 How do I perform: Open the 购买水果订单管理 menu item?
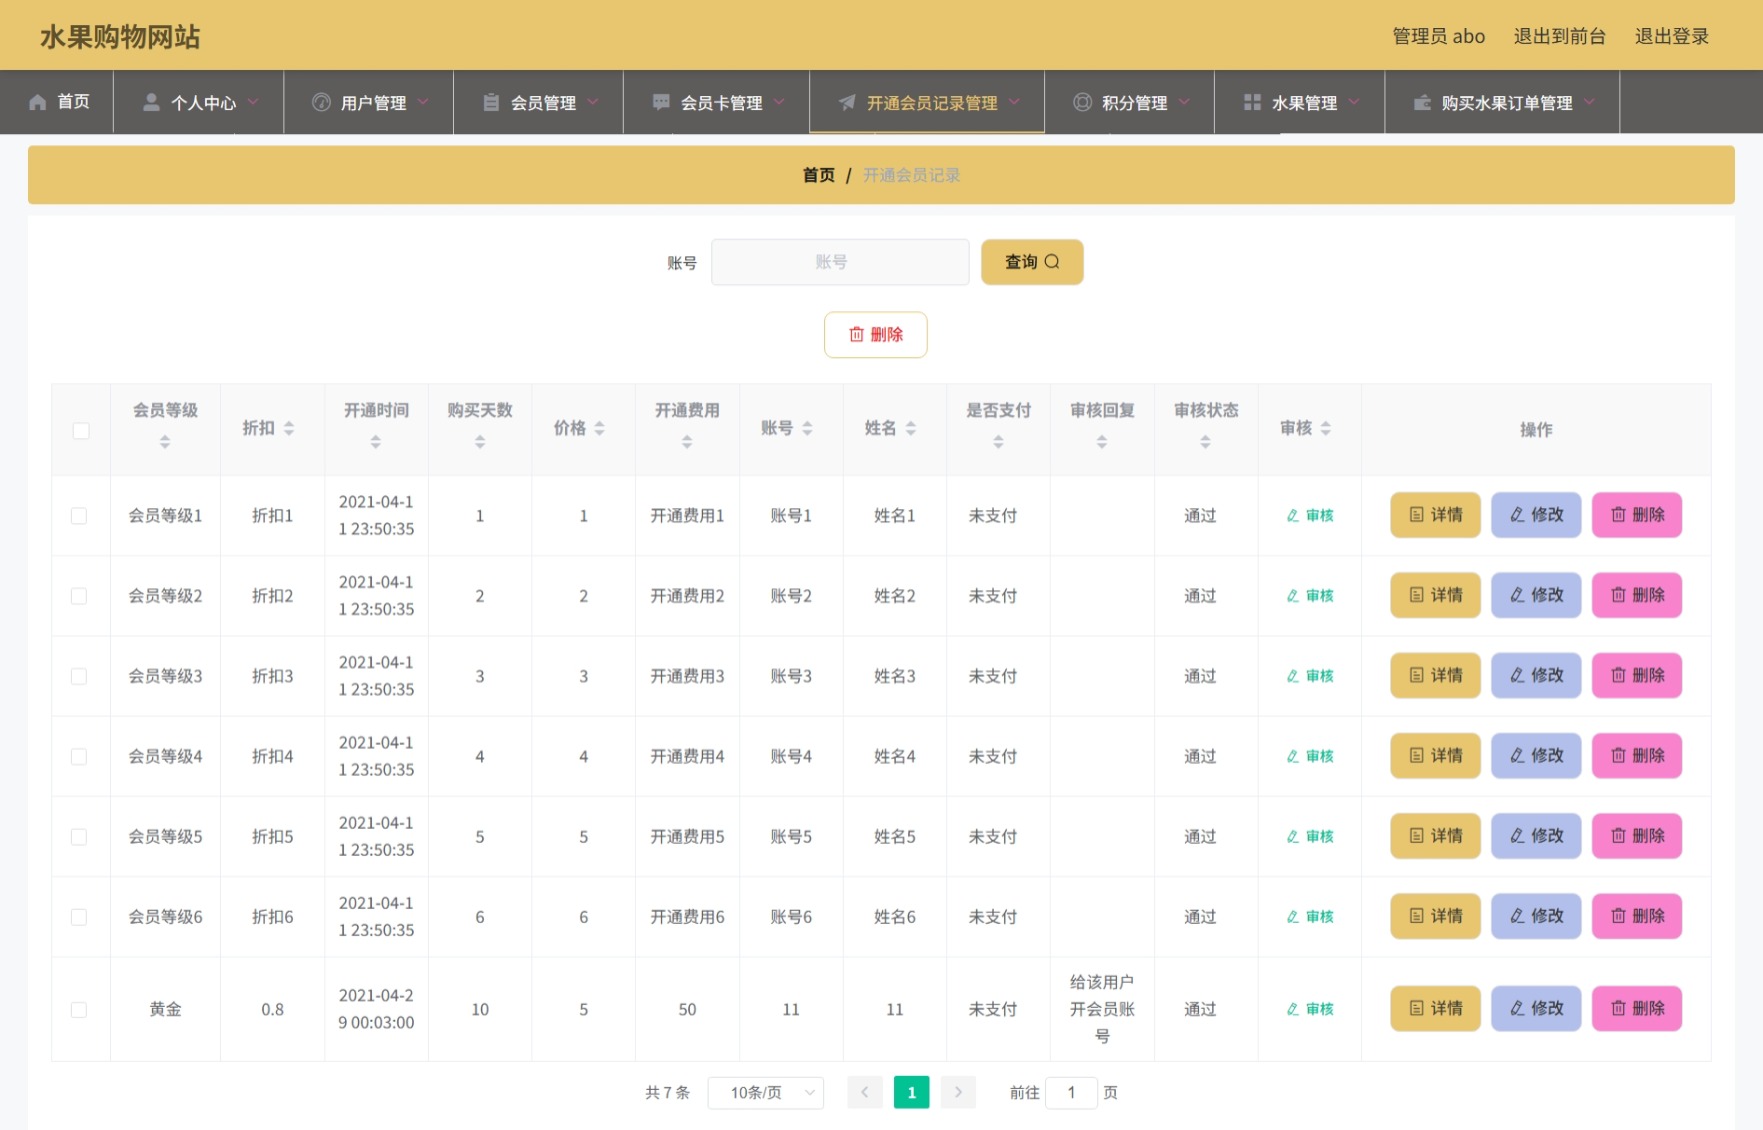1502,102
